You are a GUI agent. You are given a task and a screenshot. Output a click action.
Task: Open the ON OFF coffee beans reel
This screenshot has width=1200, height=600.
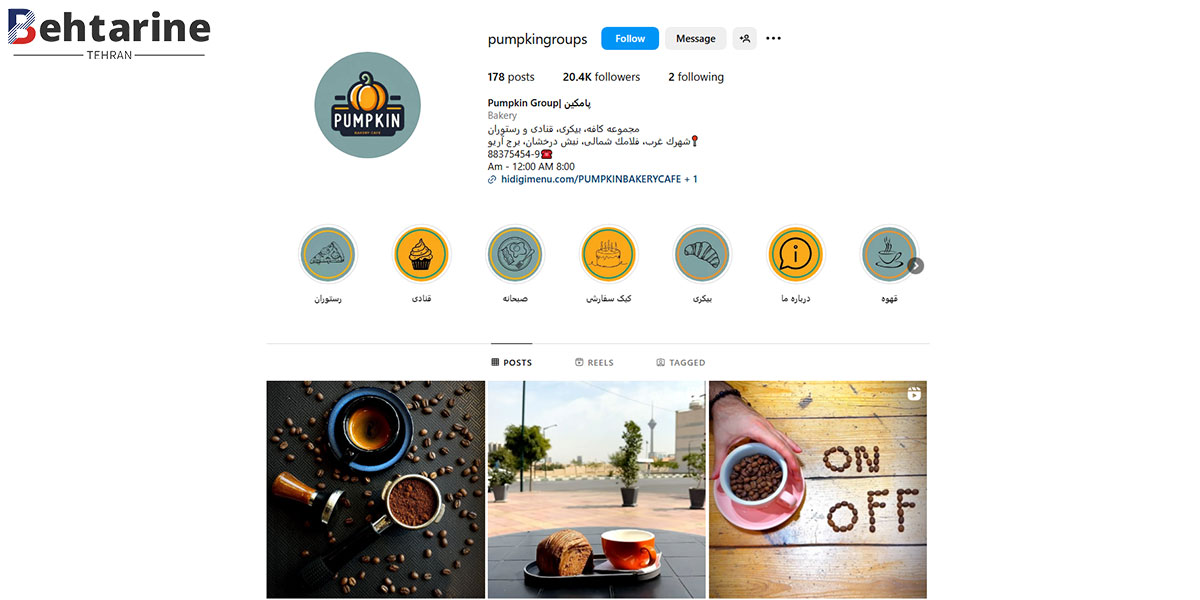[818, 489]
